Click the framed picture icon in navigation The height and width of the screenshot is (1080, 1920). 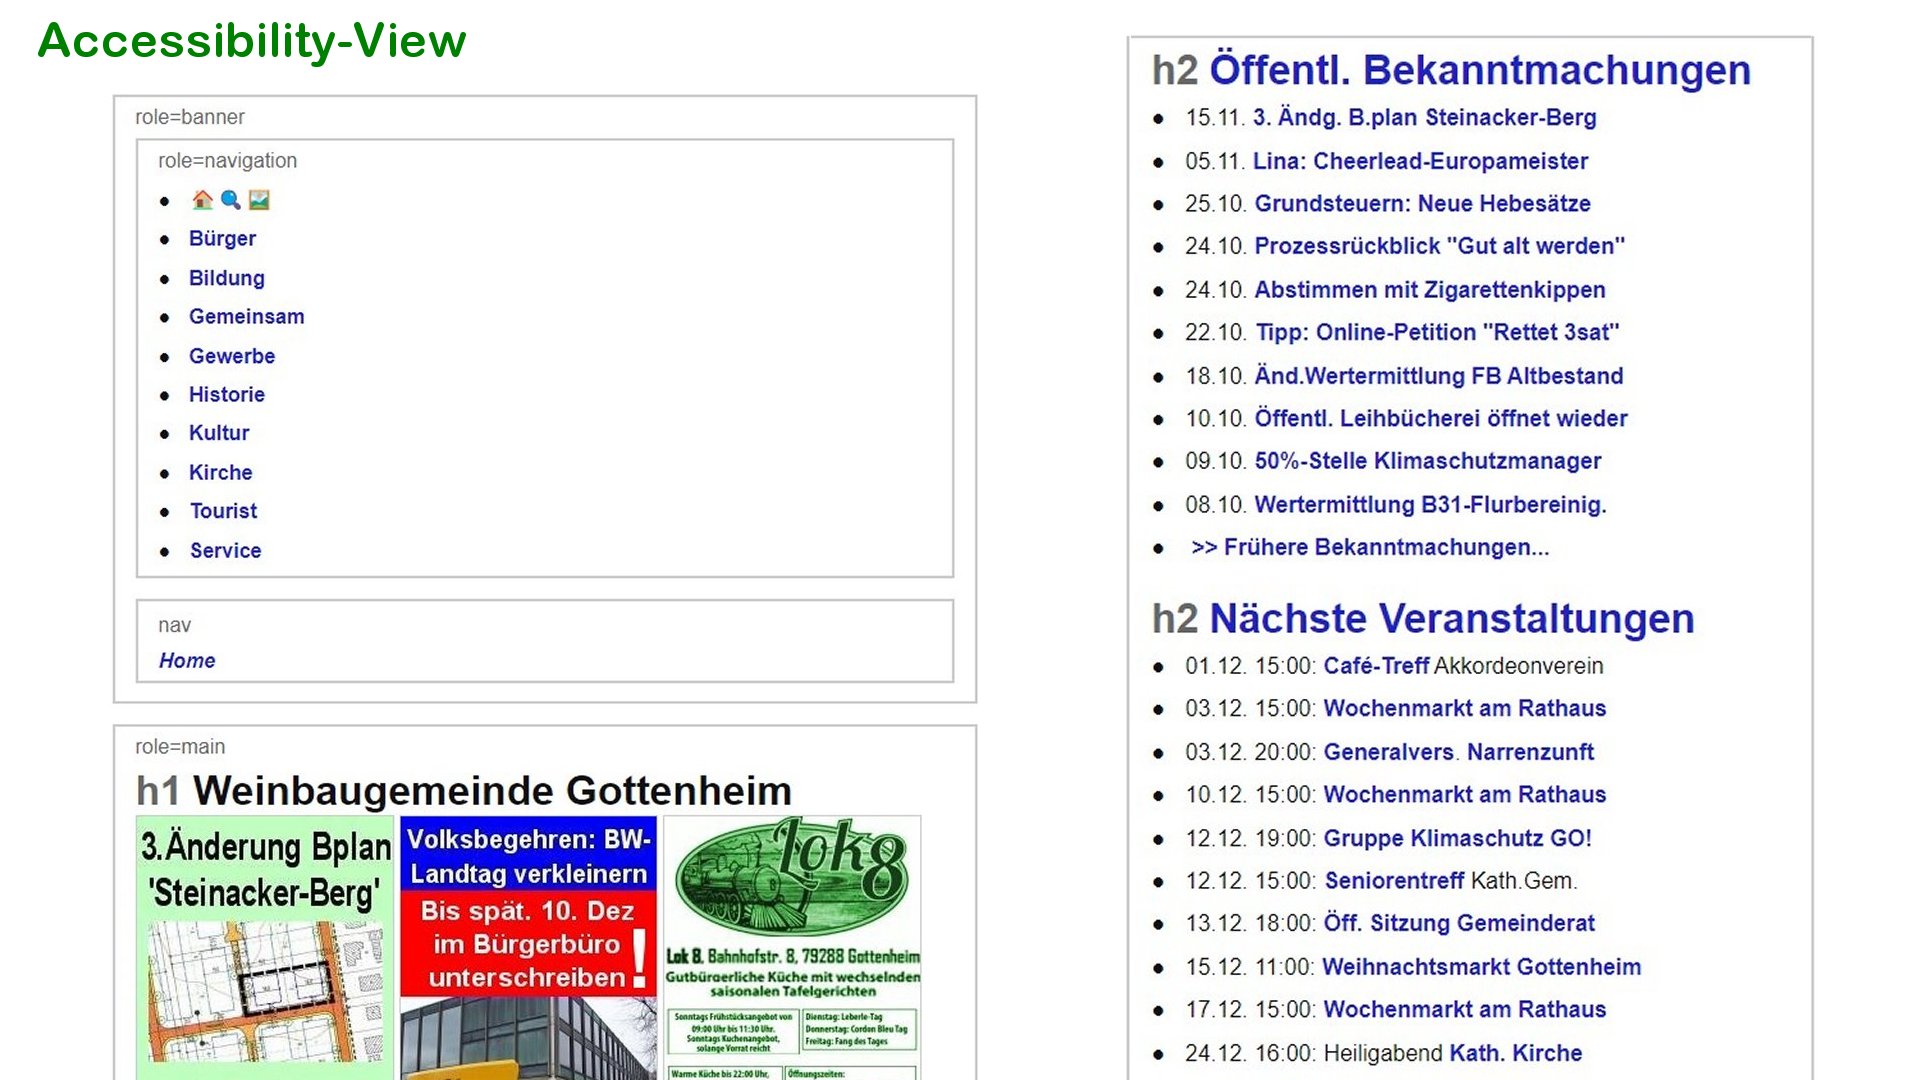(259, 200)
